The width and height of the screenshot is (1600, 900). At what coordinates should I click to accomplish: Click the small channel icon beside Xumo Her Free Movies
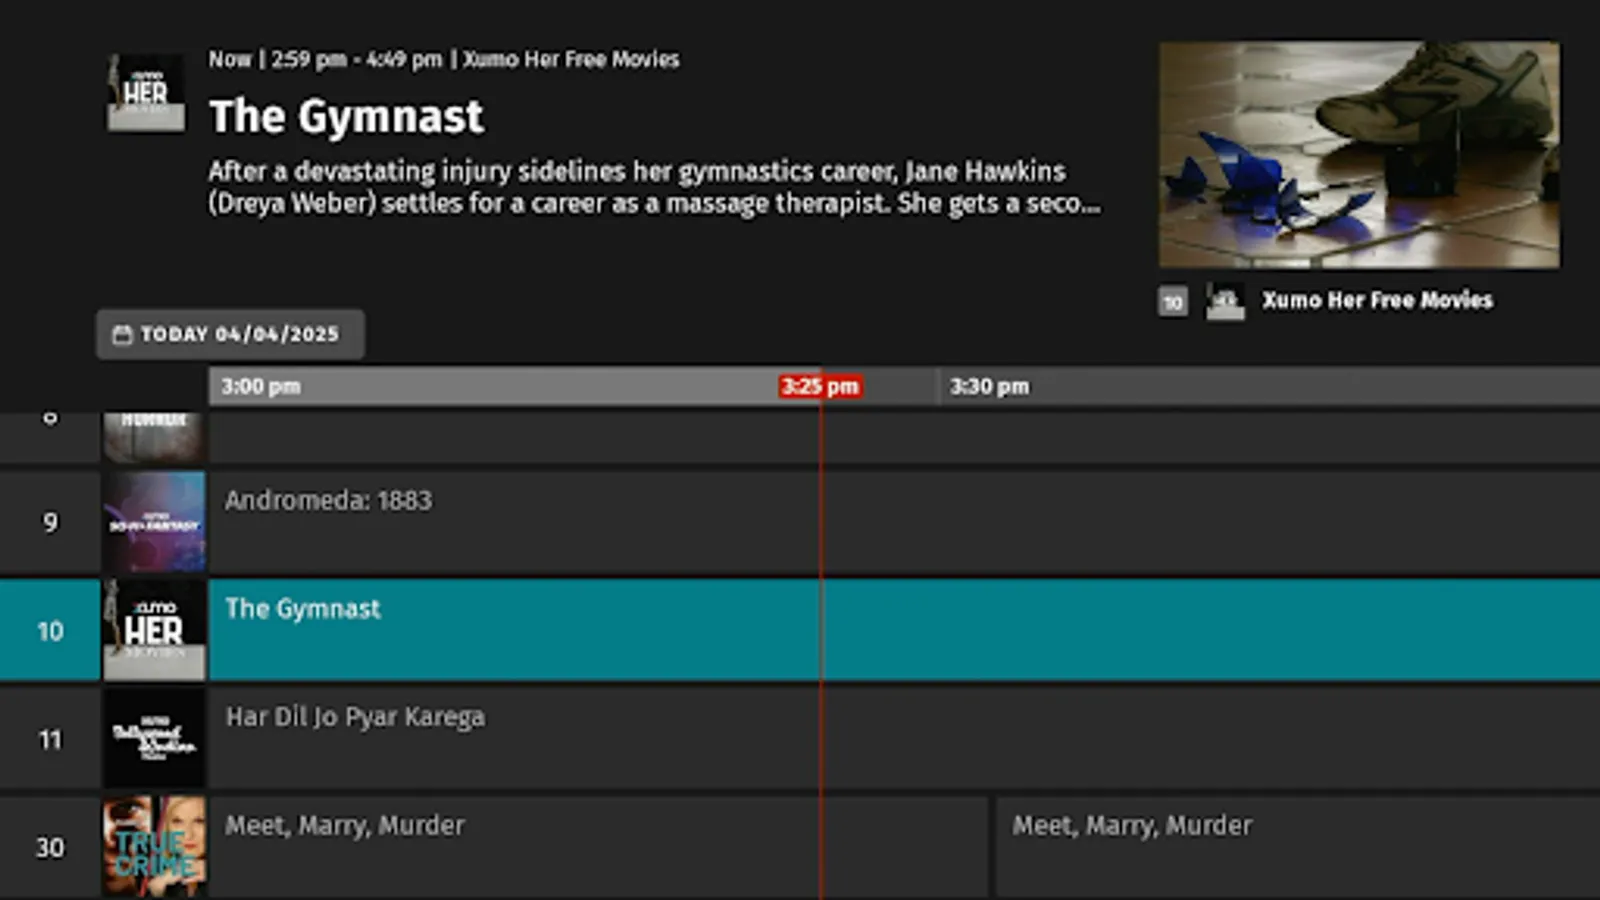pos(1224,300)
